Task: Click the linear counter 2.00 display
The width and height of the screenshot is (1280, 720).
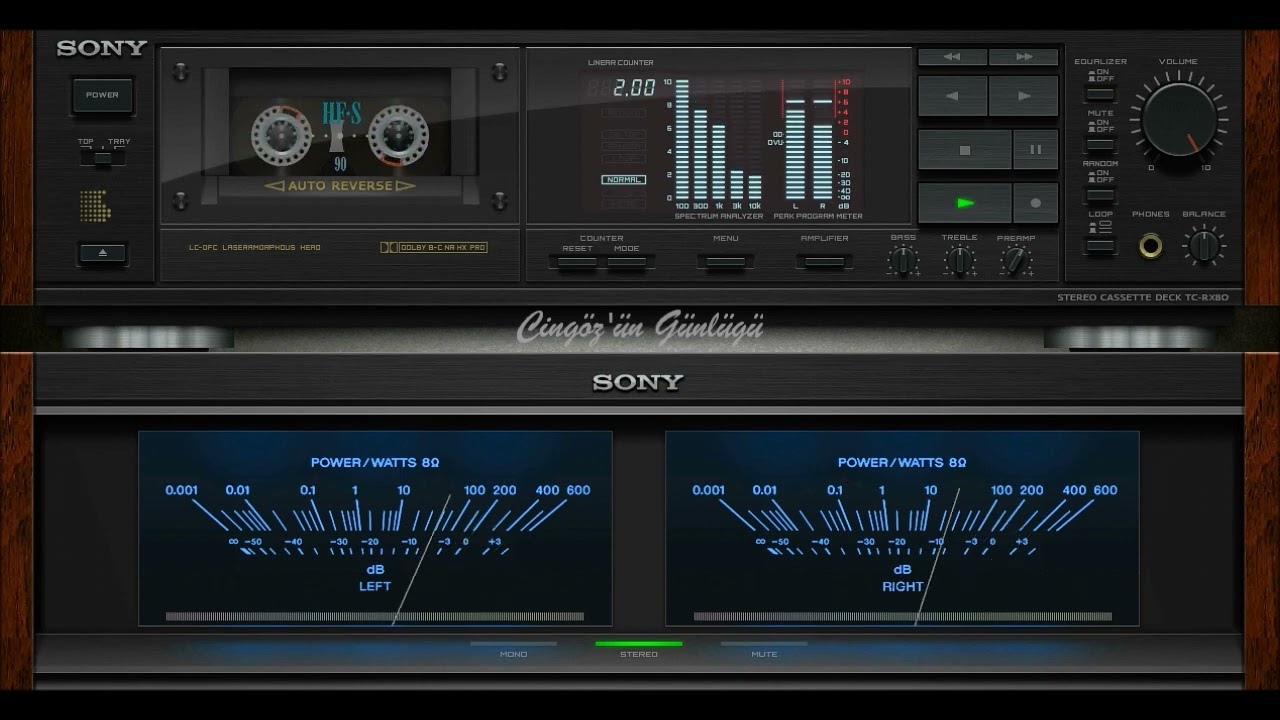Action: (x=622, y=88)
